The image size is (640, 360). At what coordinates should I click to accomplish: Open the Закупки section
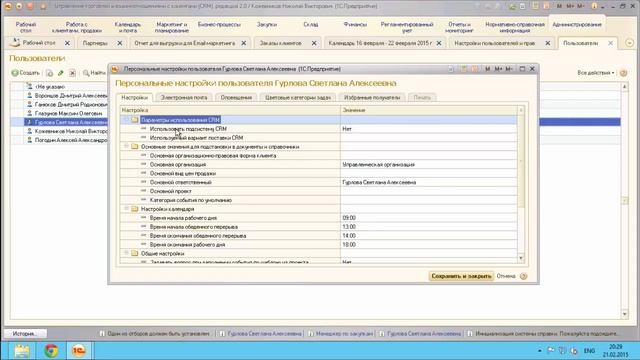click(267, 24)
